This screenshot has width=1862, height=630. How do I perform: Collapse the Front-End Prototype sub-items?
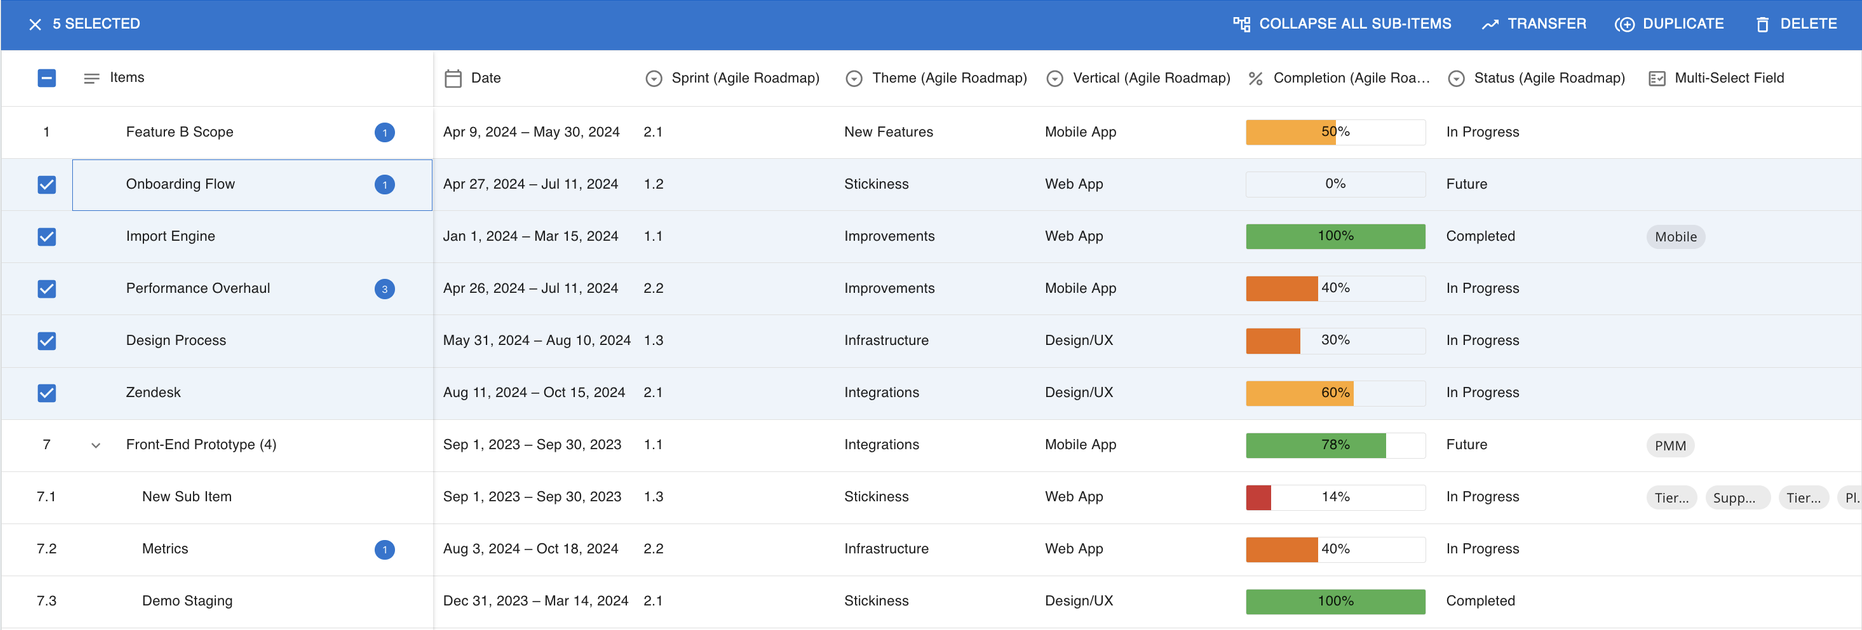pos(96,445)
